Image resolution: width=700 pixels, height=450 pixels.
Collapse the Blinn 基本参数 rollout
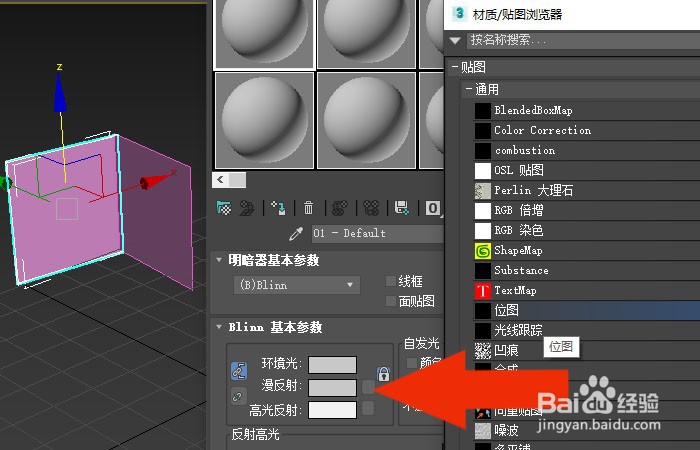tap(219, 326)
